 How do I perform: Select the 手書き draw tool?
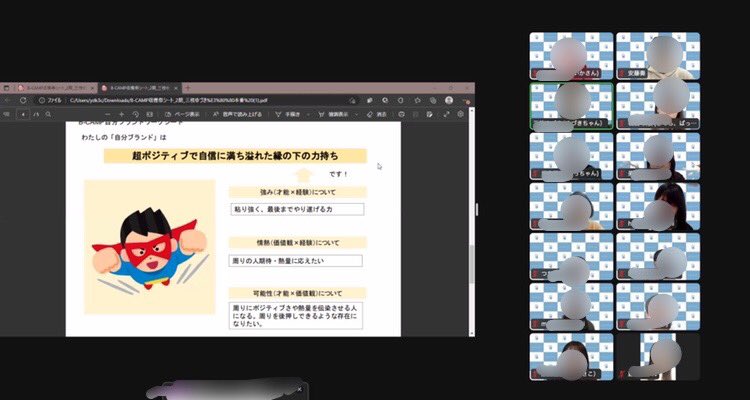[287, 114]
